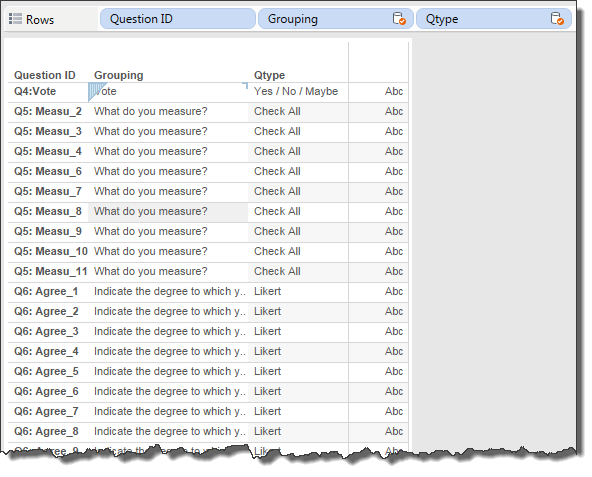Select the Q5: Measu_8 row label
The width and height of the screenshot is (592, 477).
coord(48,211)
